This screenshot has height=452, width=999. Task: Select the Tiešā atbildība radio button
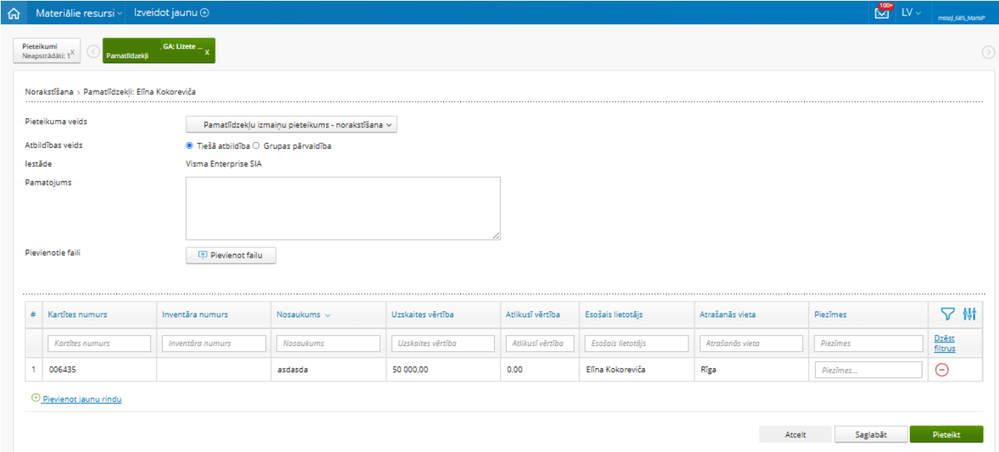point(189,145)
